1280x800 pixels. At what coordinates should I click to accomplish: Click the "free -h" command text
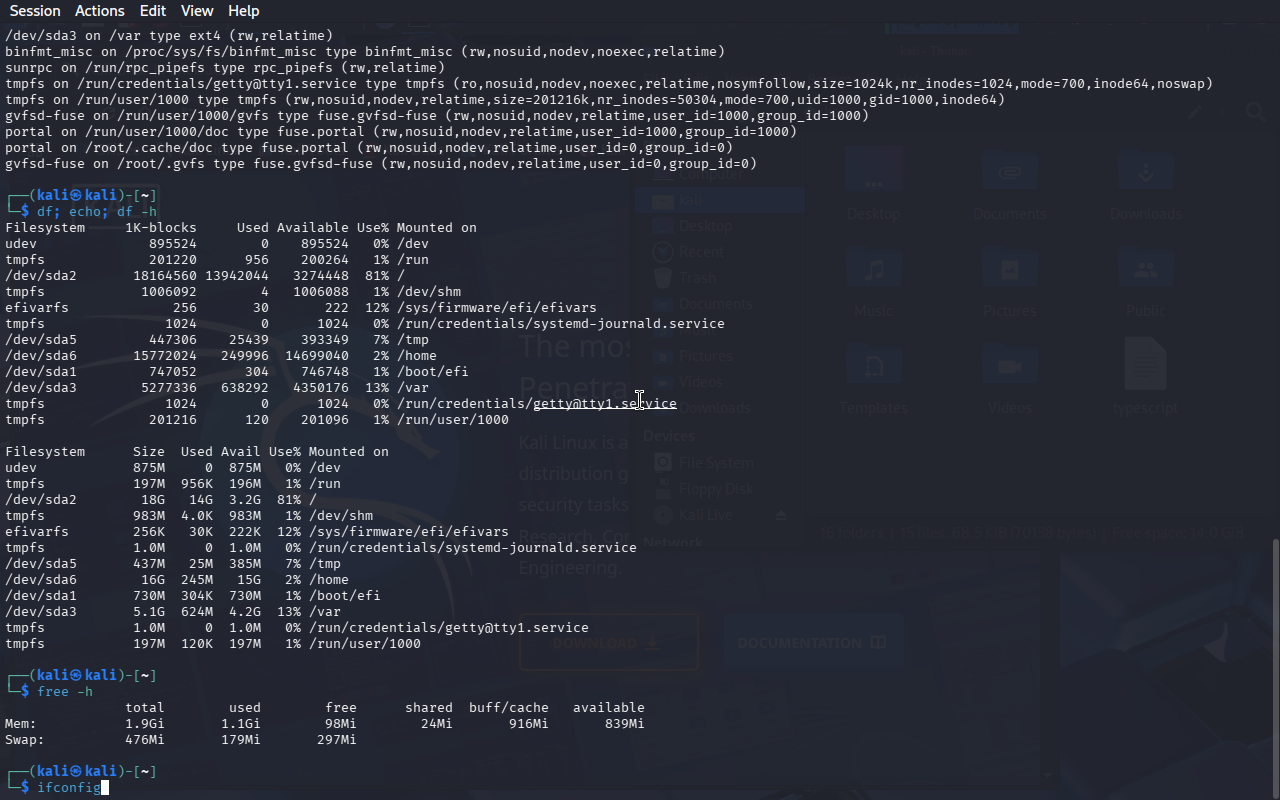[x=65, y=692]
